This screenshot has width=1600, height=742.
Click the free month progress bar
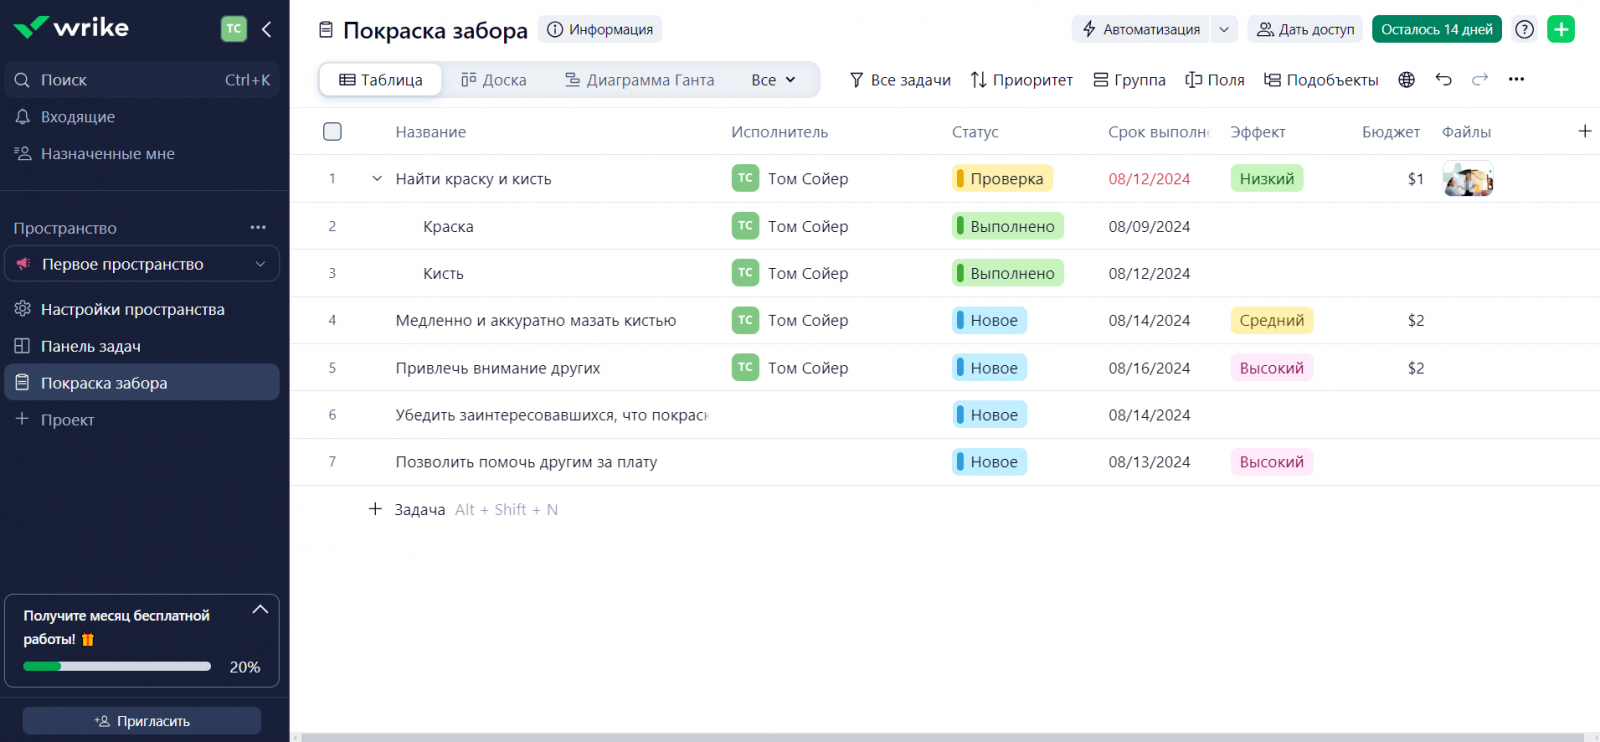(x=117, y=666)
